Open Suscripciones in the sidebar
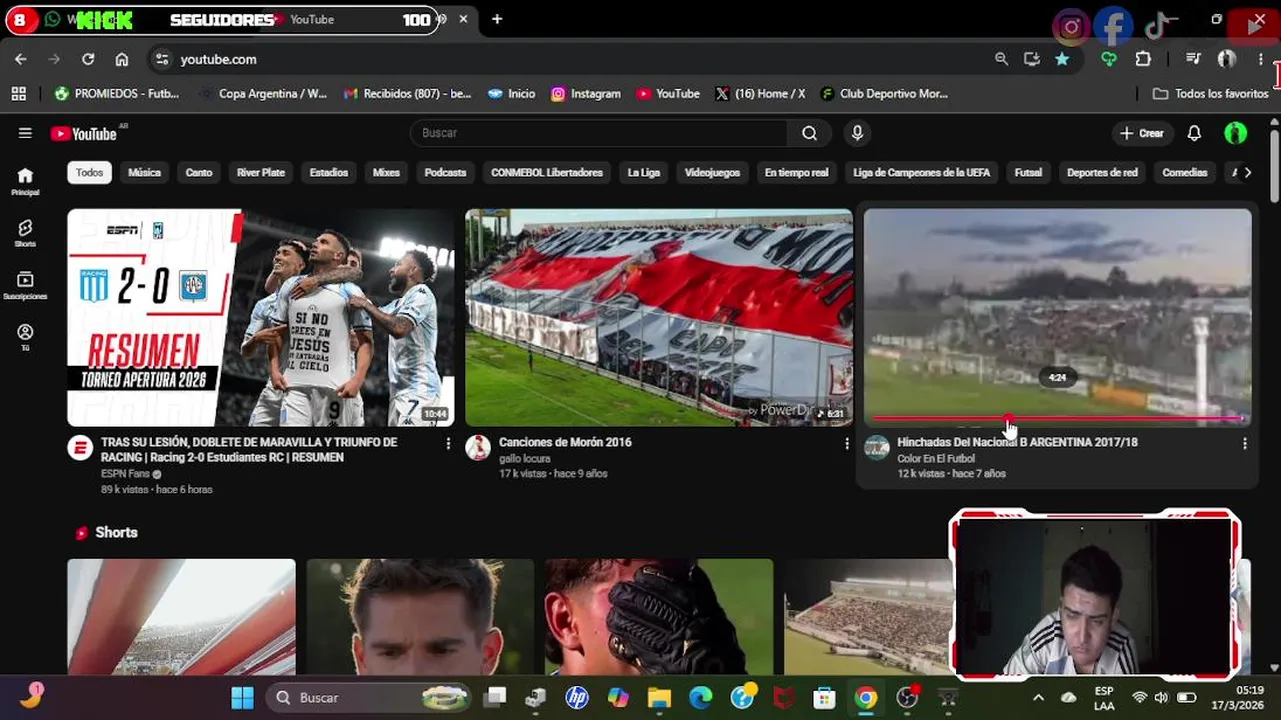The width and height of the screenshot is (1281, 720). pos(25,285)
